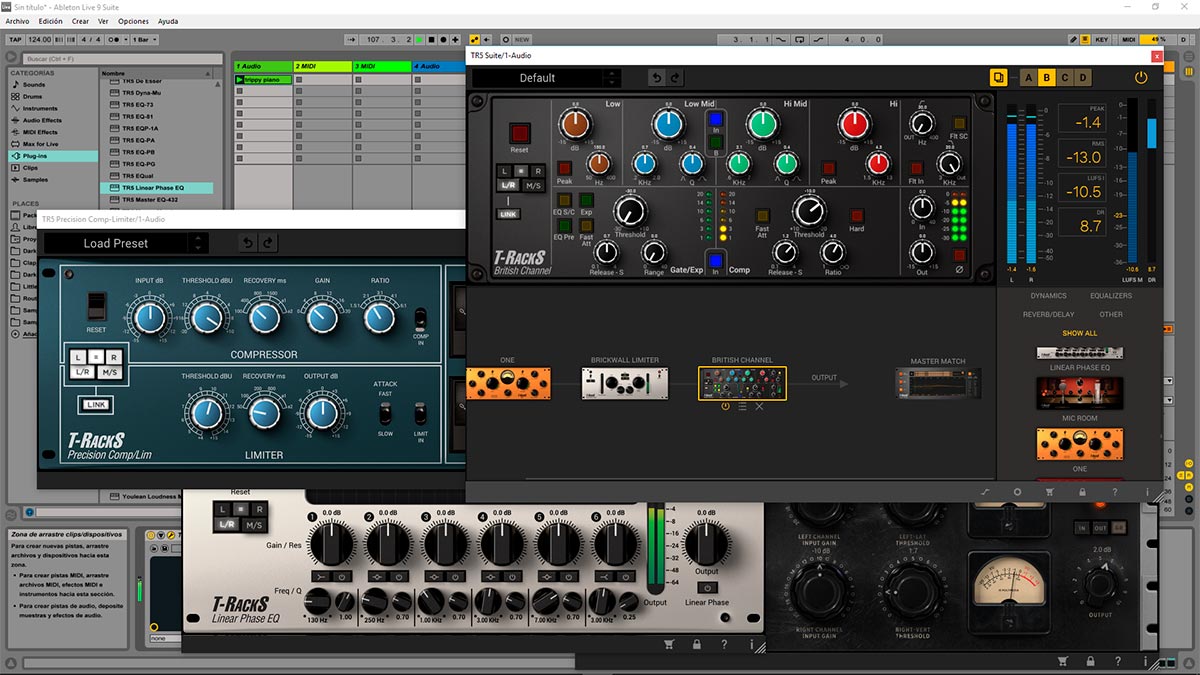
Task: Click the Redo arrow in TR5 Suite window
Action: [x=675, y=78]
